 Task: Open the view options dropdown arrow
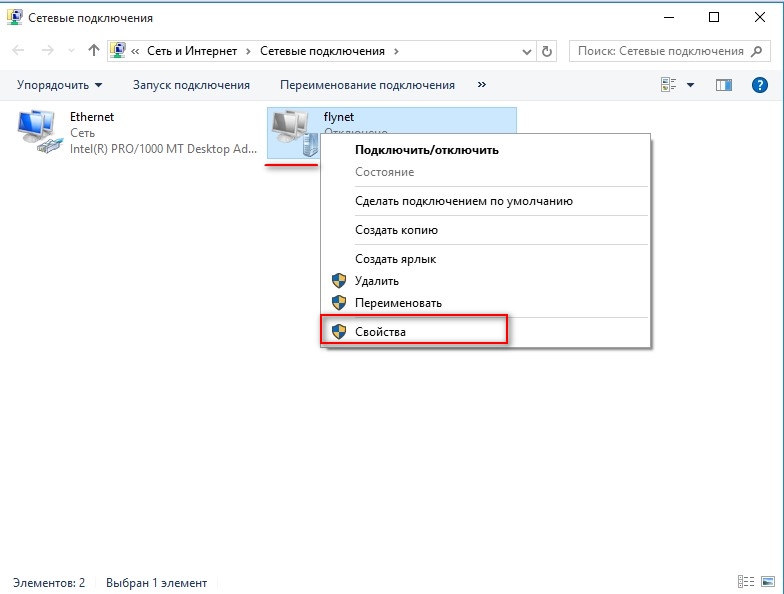tap(690, 85)
